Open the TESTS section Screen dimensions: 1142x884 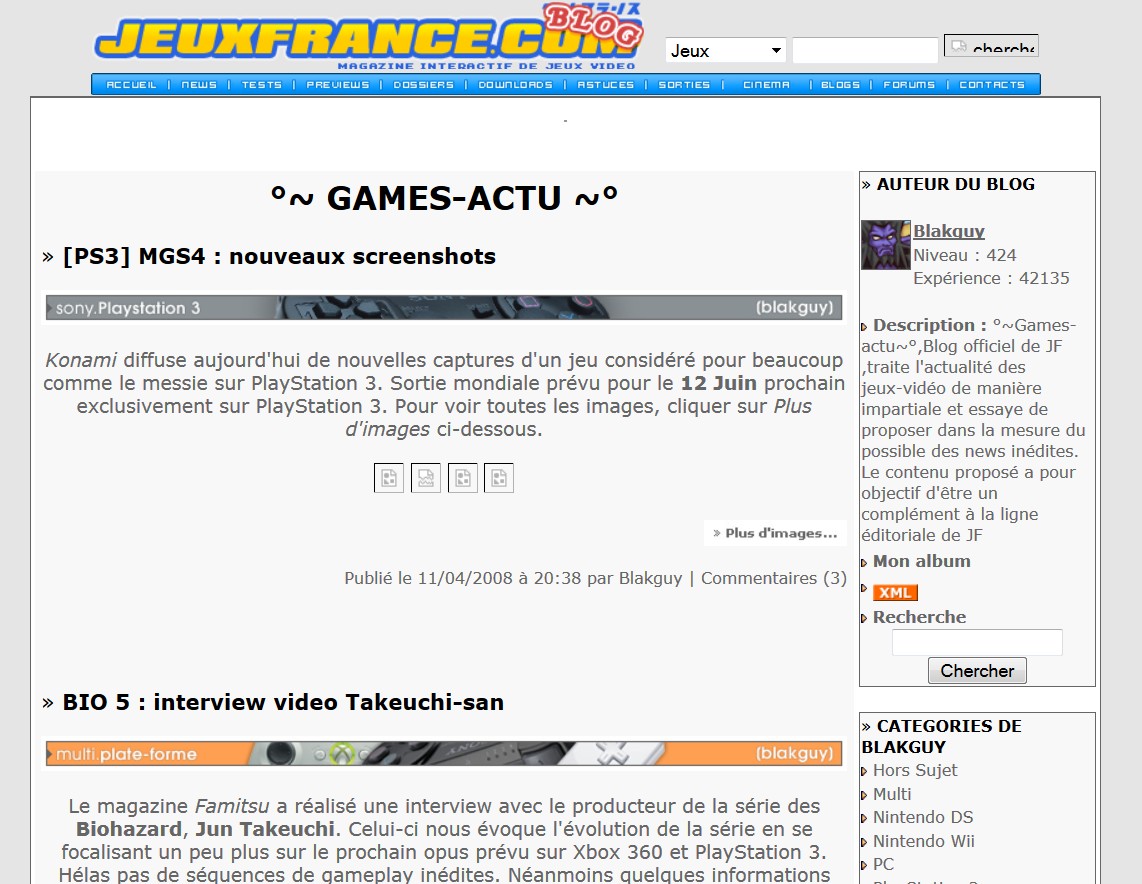pos(261,84)
